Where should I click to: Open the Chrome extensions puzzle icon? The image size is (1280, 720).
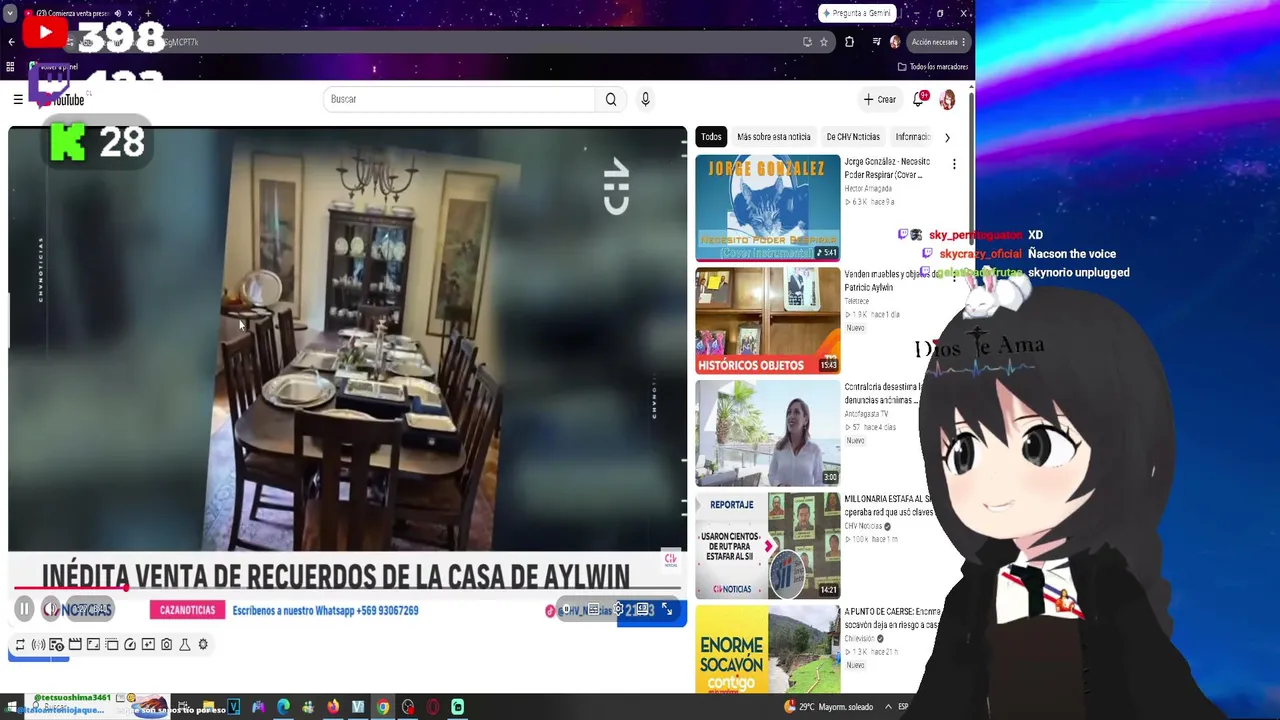pos(849,42)
